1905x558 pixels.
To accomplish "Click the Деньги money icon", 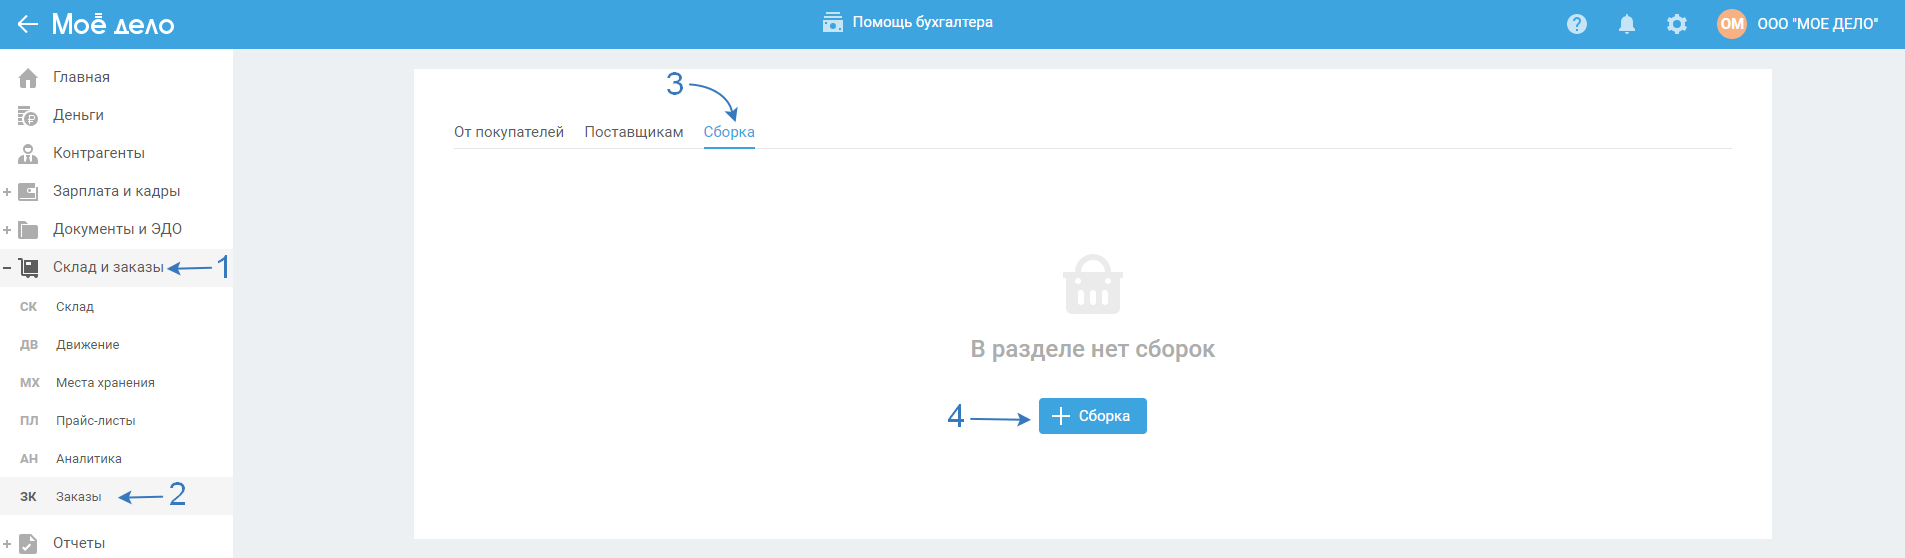I will click(28, 116).
